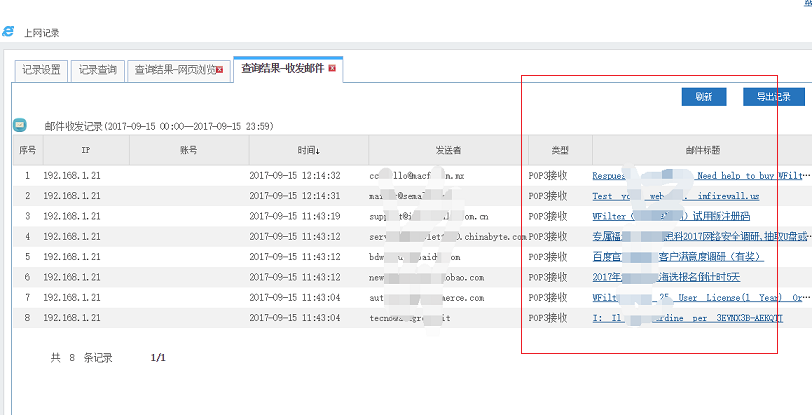Click the Internet Explorer logo icon
Image resolution: width=812 pixels, height=415 pixels.
pos(9,32)
